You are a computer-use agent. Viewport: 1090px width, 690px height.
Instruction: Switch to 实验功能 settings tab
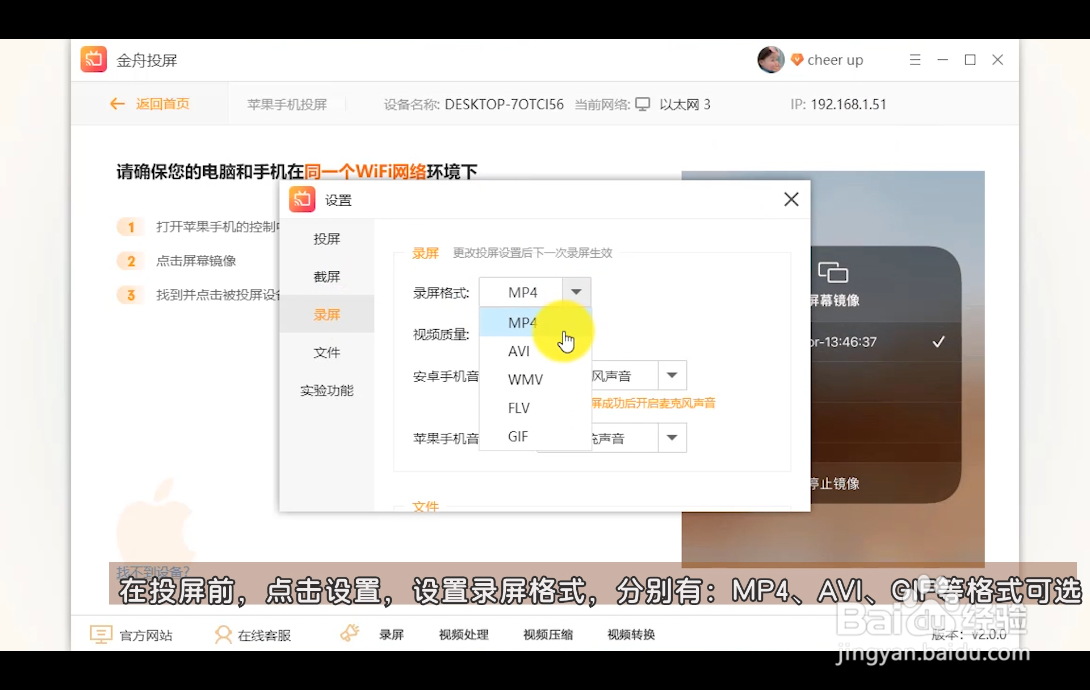tap(327, 391)
